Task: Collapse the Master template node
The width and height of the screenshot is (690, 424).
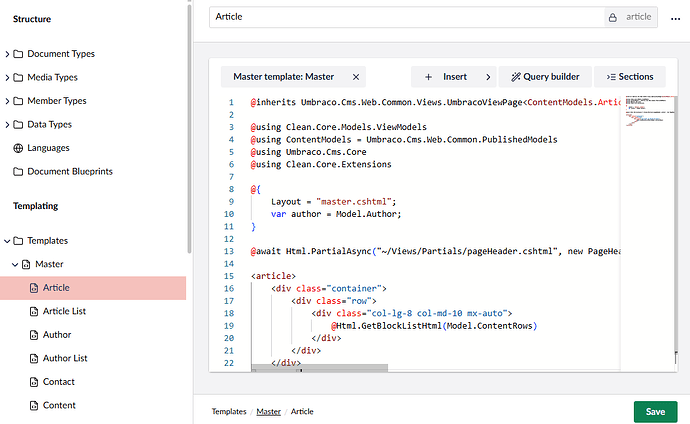Action: [15, 264]
